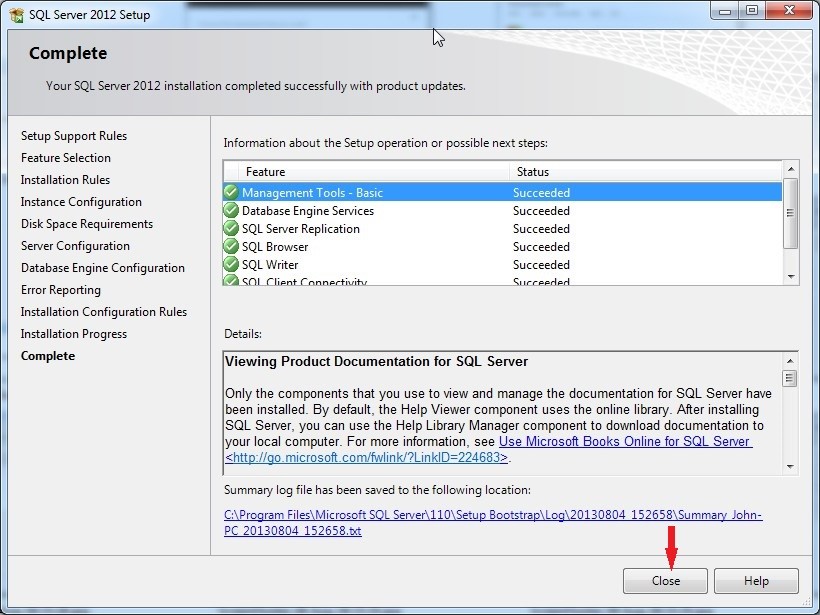Screen dimensions: 820x615
Task: Click the Help button
Action: [x=756, y=581]
